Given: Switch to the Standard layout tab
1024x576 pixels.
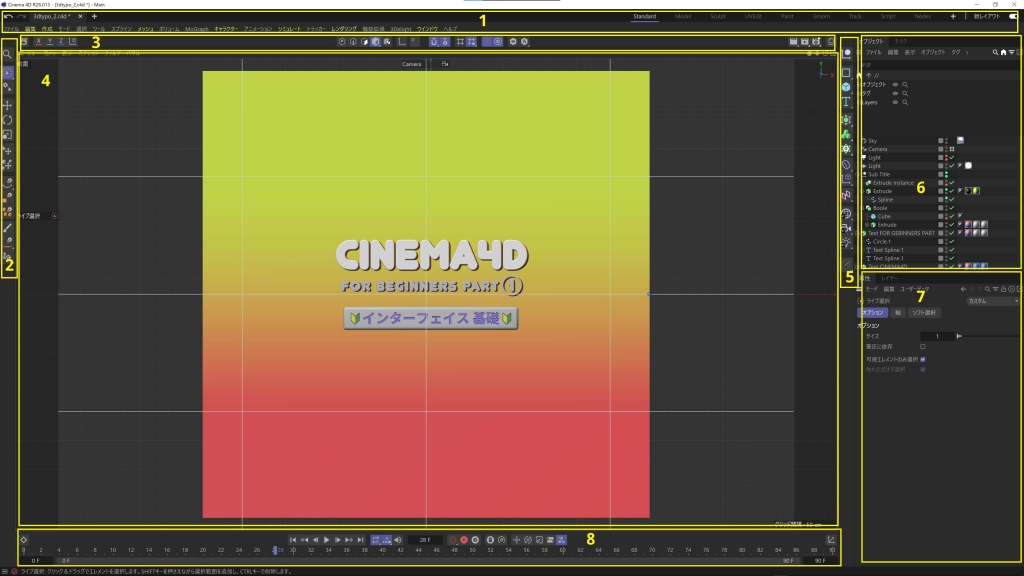Looking at the screenshot, I should [x=645, y=16].
